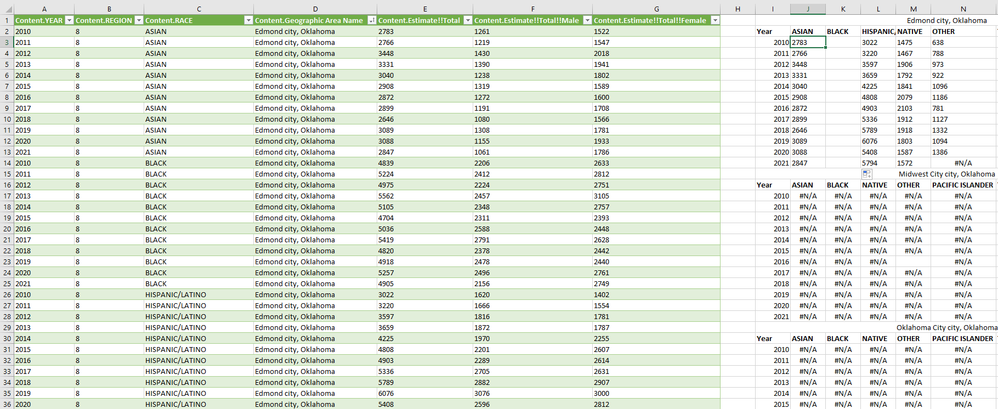Open the Content.Estimate!!Total!!Female filter dropdown

coord(715,20)
